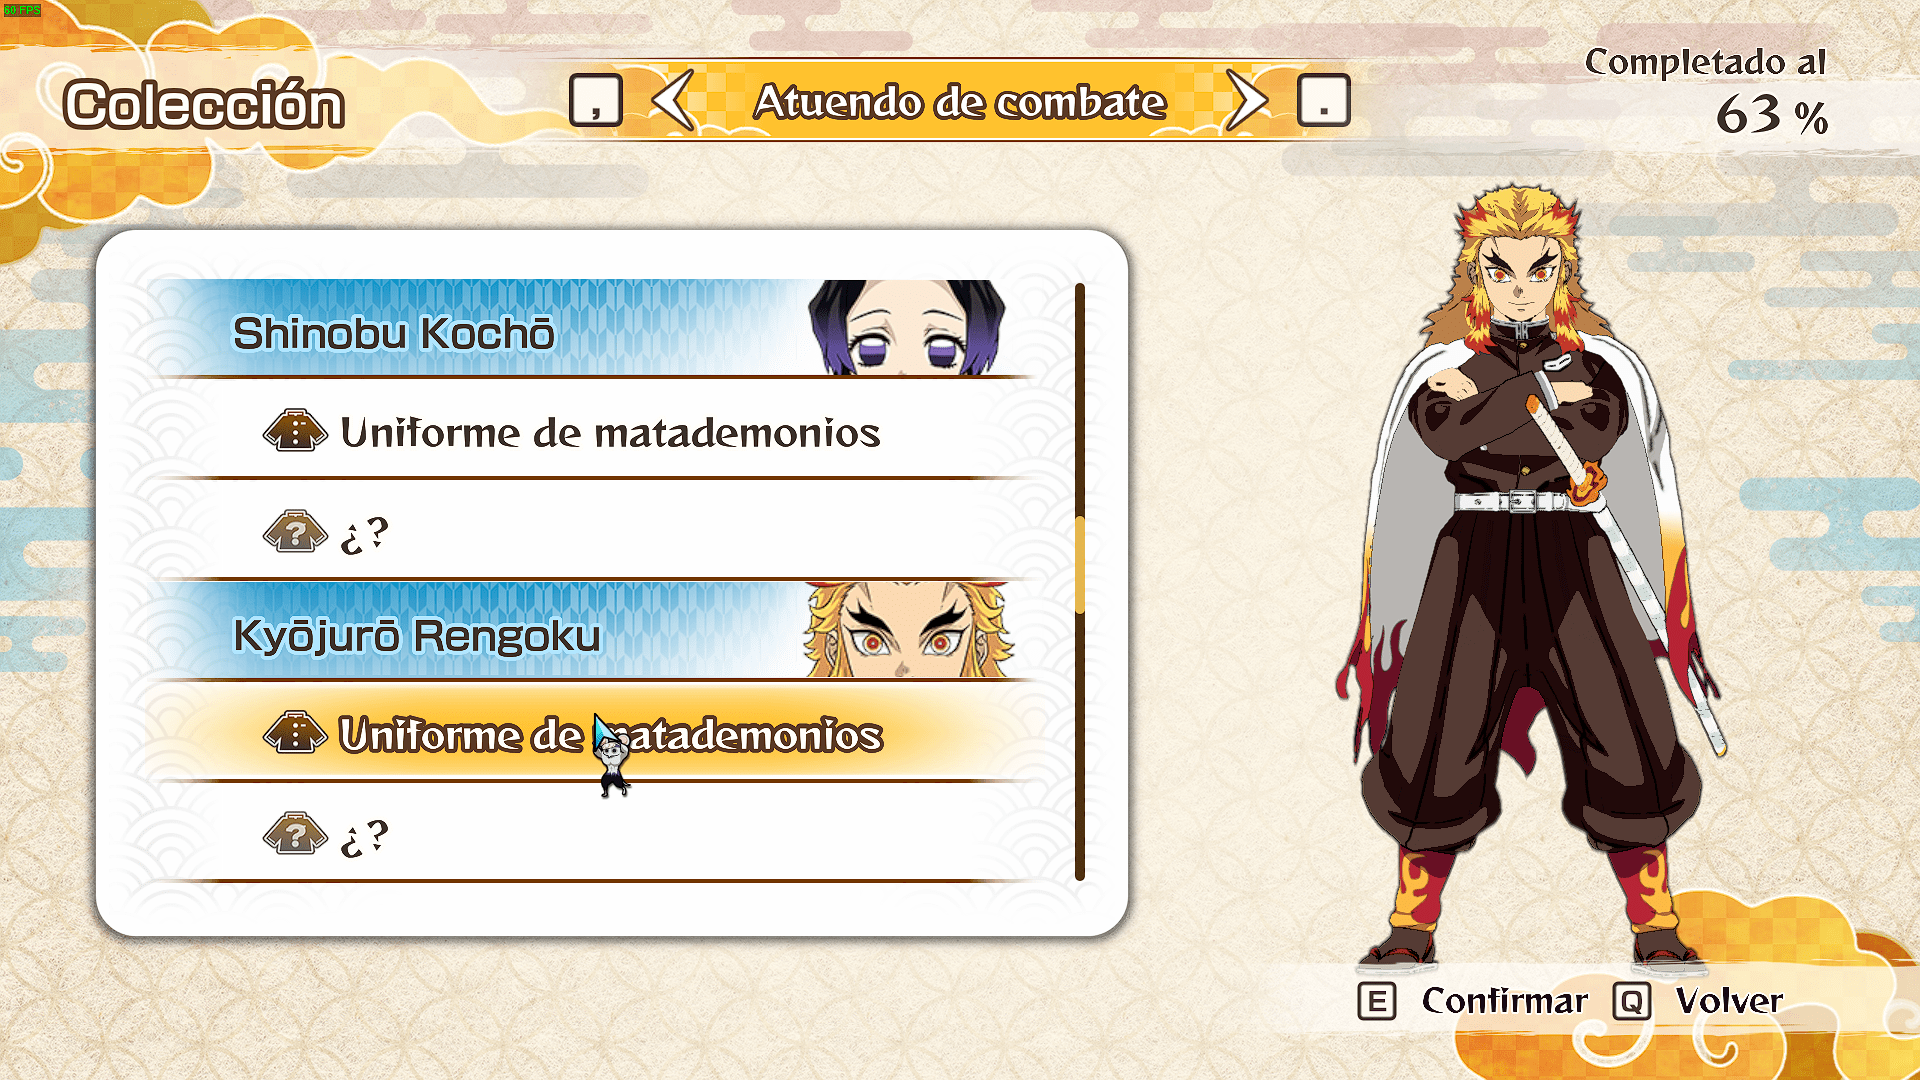Click the locked outfit icon under Shinobu Kochō

295,532
